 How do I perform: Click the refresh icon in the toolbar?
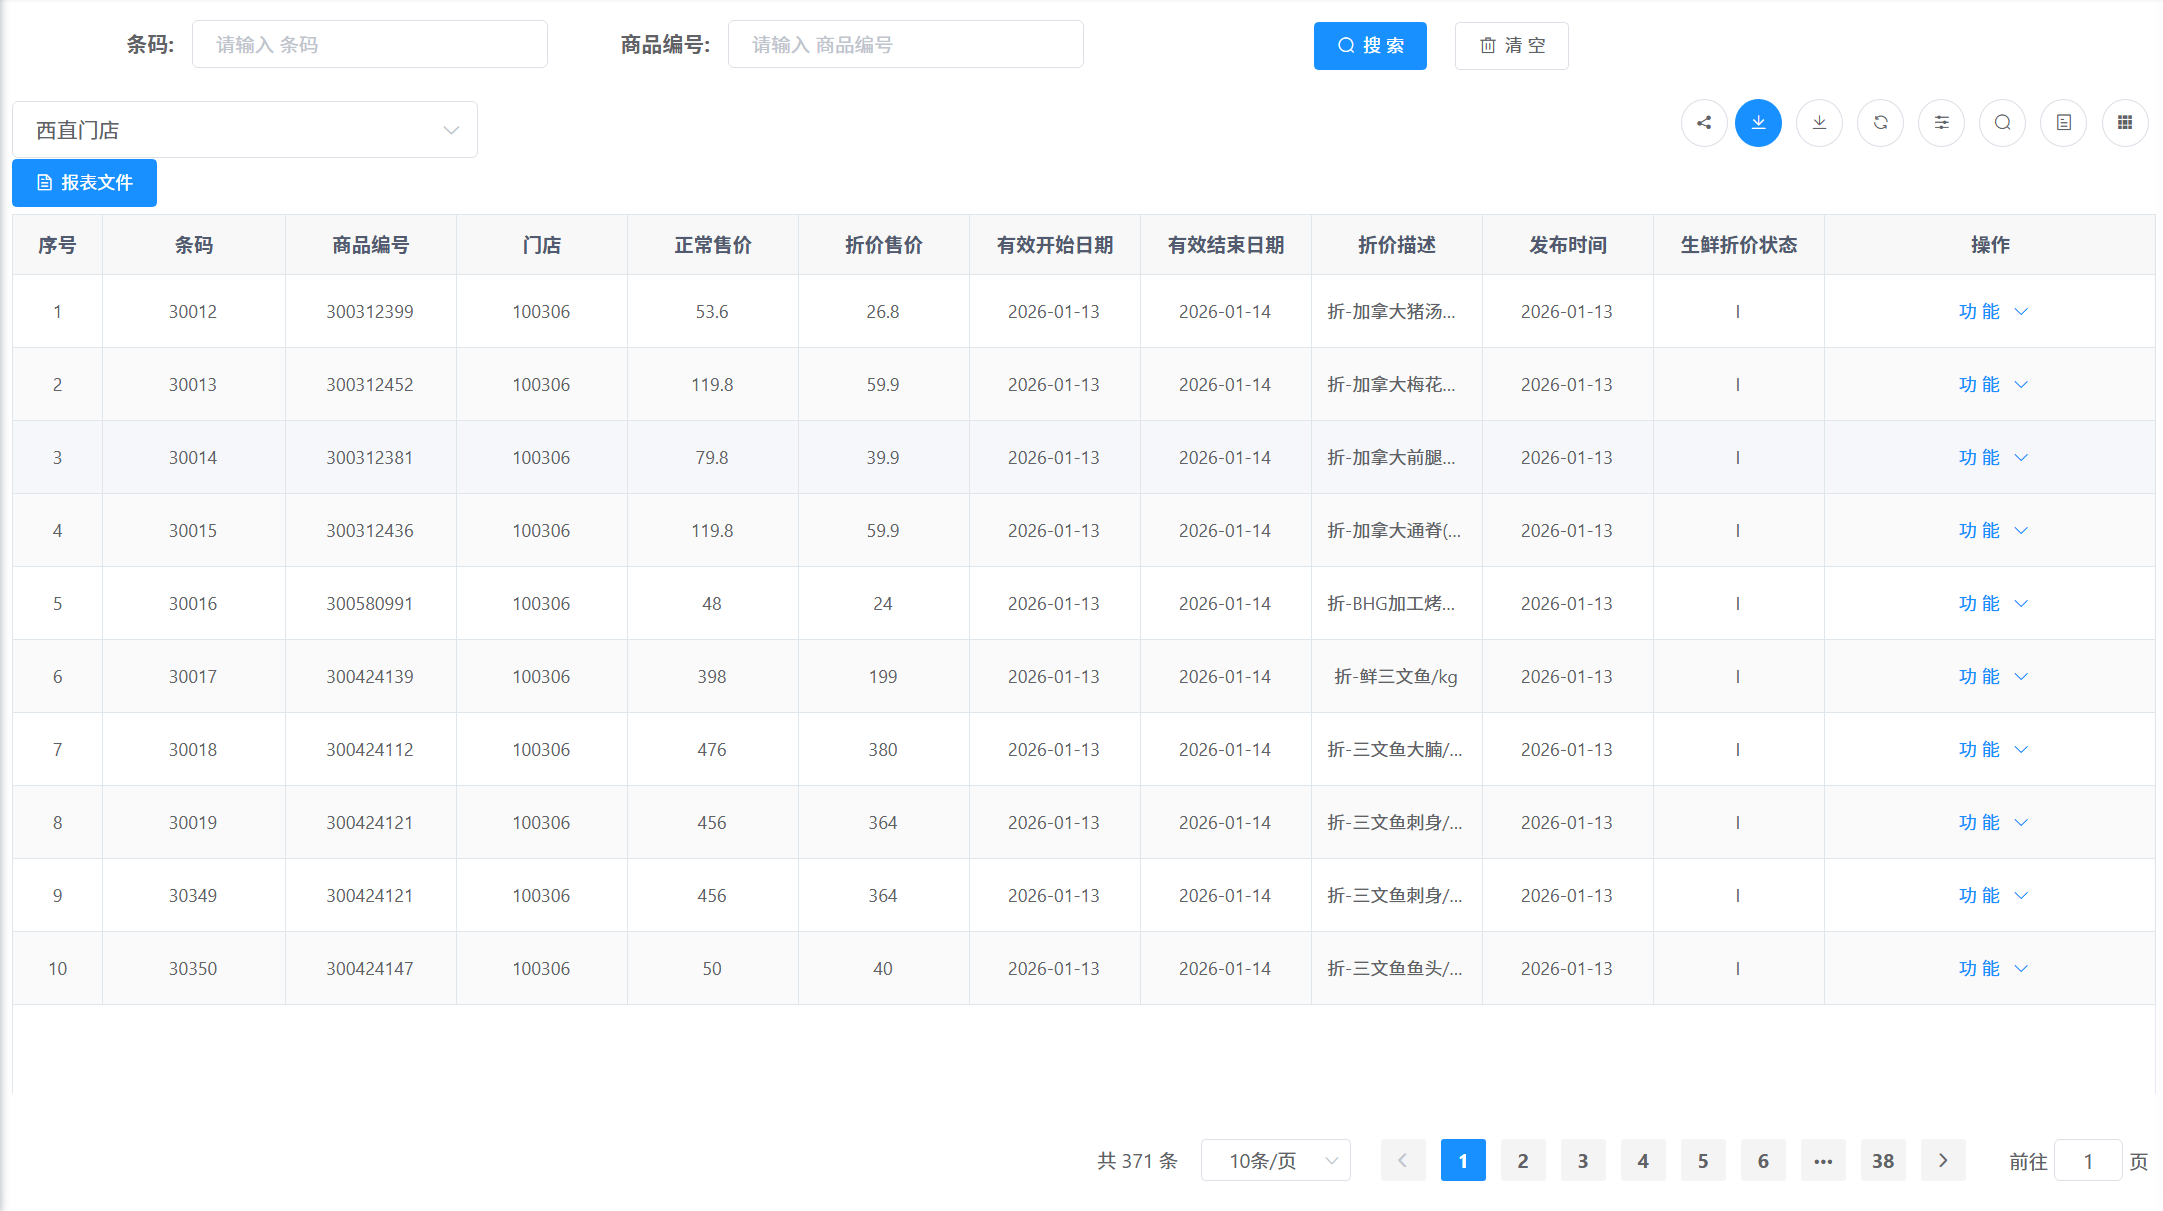click(1880, 123)
